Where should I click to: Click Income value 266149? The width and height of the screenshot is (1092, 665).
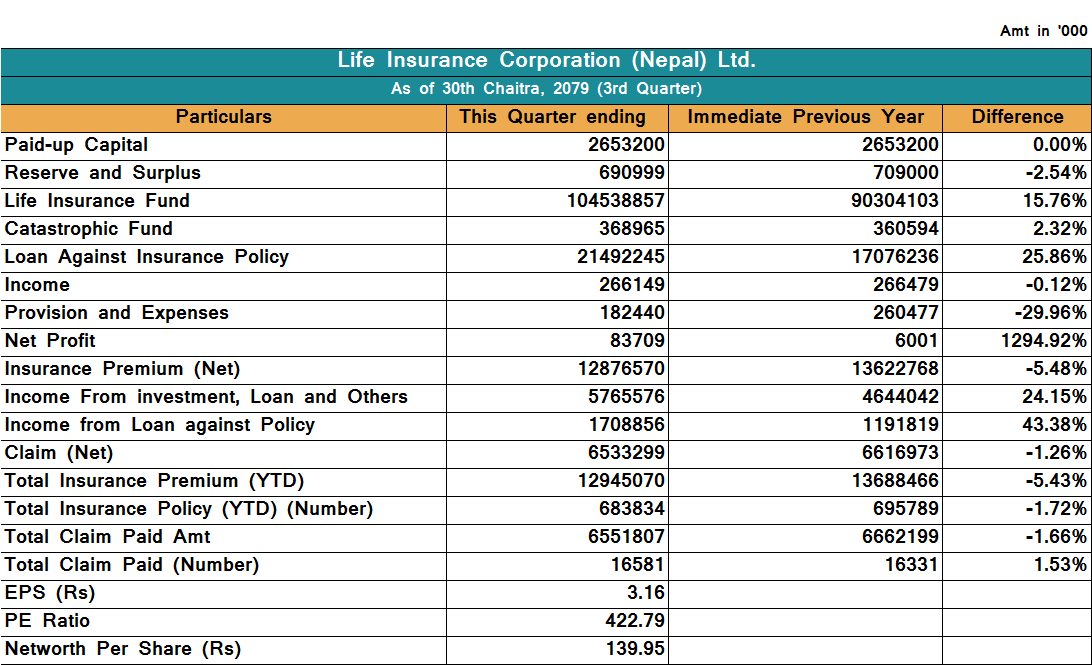[632, 285]
